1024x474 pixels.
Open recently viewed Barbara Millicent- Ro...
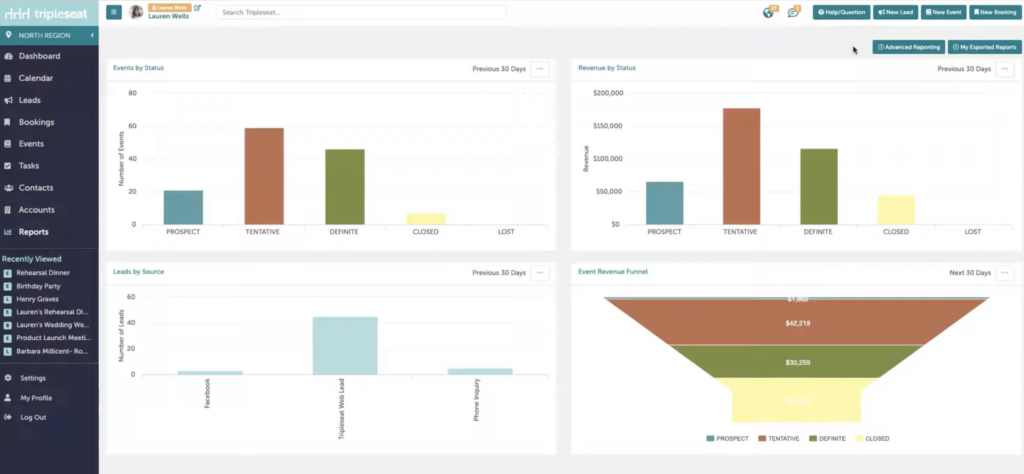pyautogui.click(x=52, y=351)
